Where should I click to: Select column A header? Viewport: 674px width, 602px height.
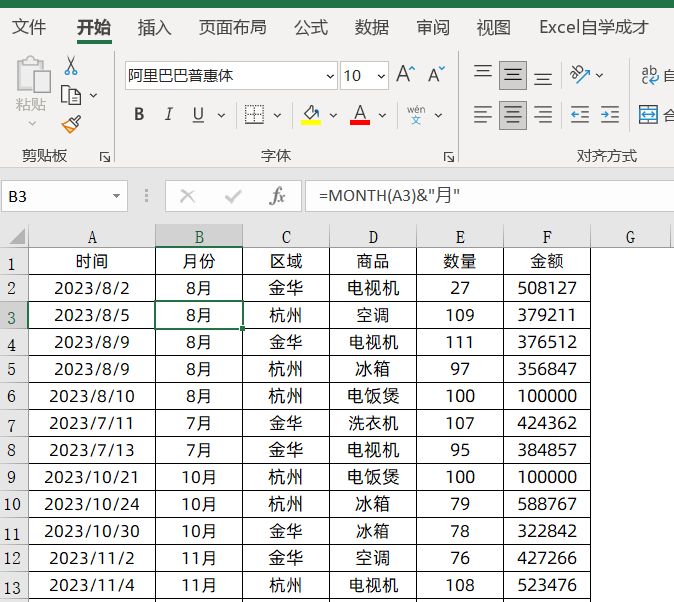(92, 236)
